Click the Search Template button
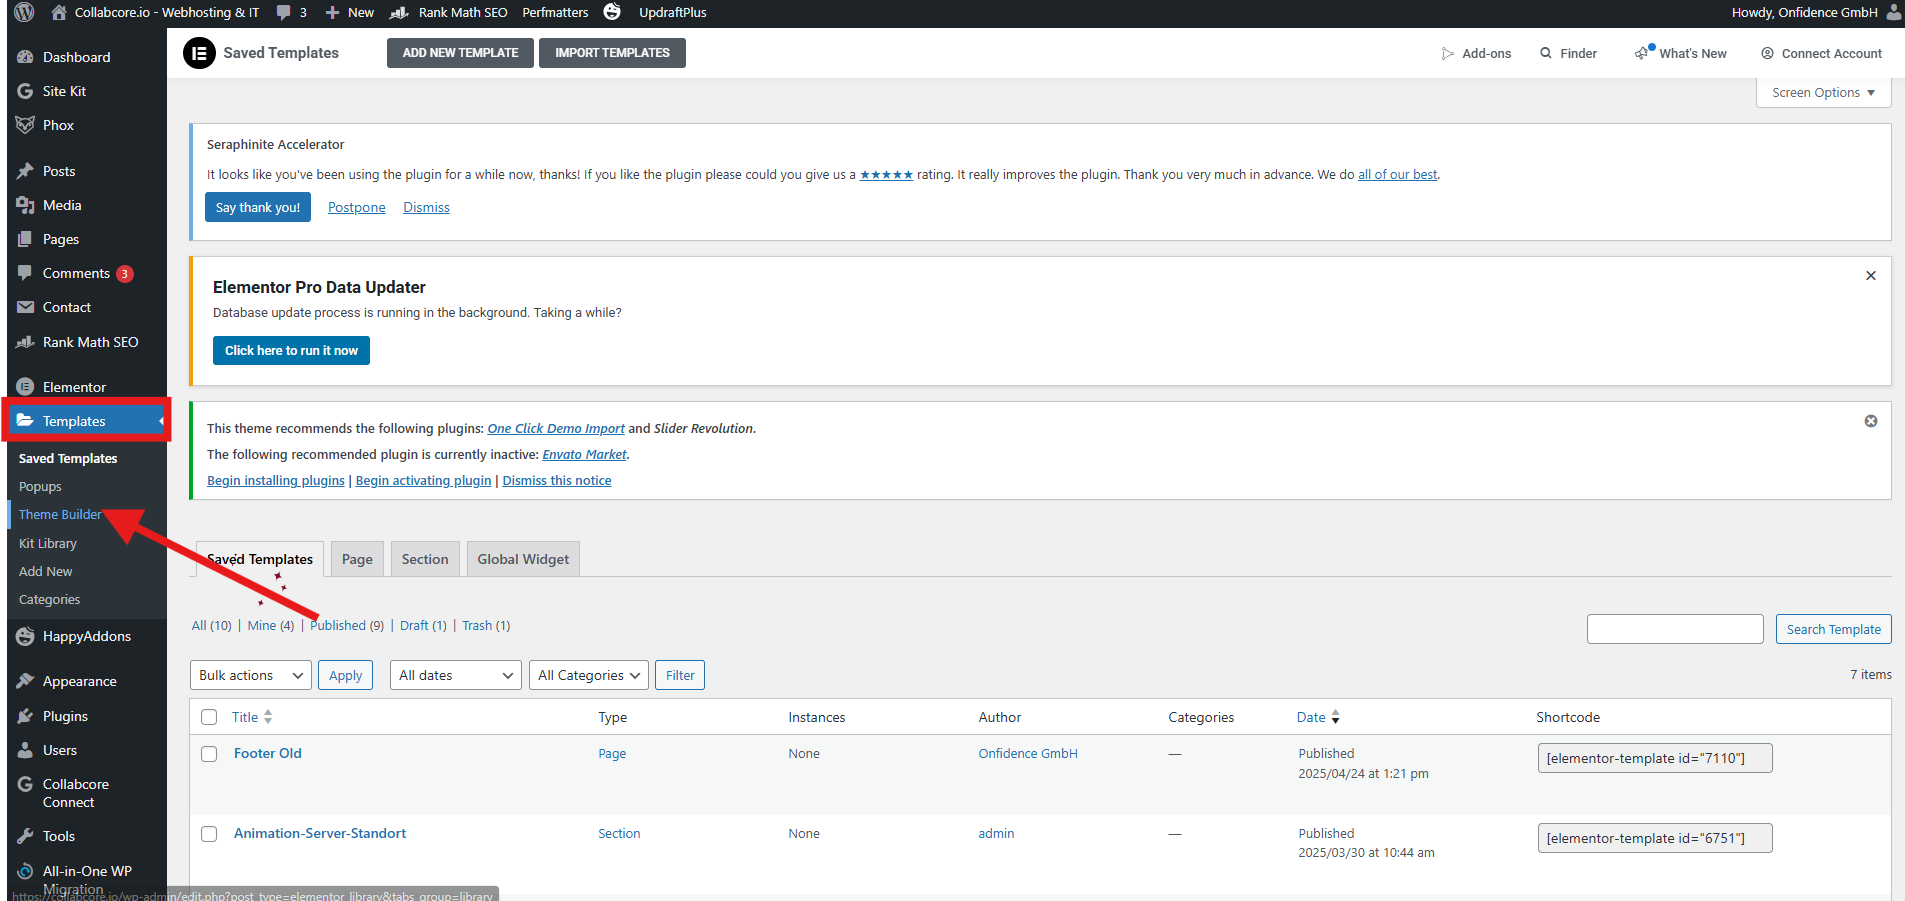Screen dimensions: 1905x901 [1833, 629]
